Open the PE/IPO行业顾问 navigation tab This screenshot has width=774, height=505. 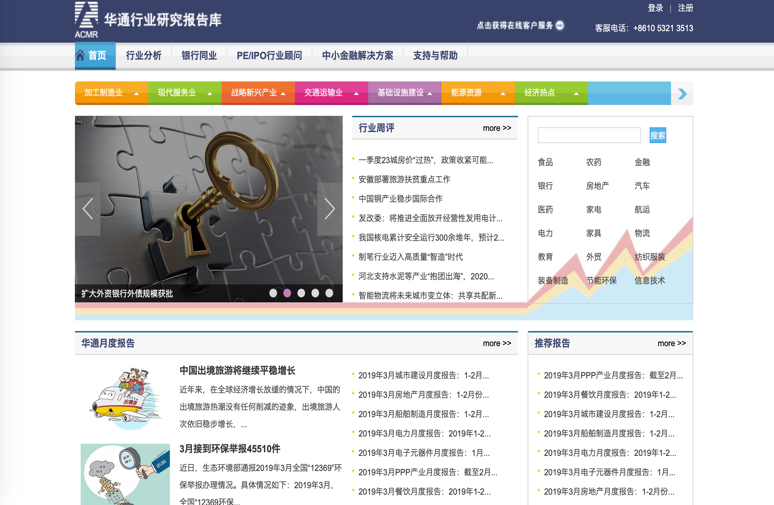coord(270,55)
